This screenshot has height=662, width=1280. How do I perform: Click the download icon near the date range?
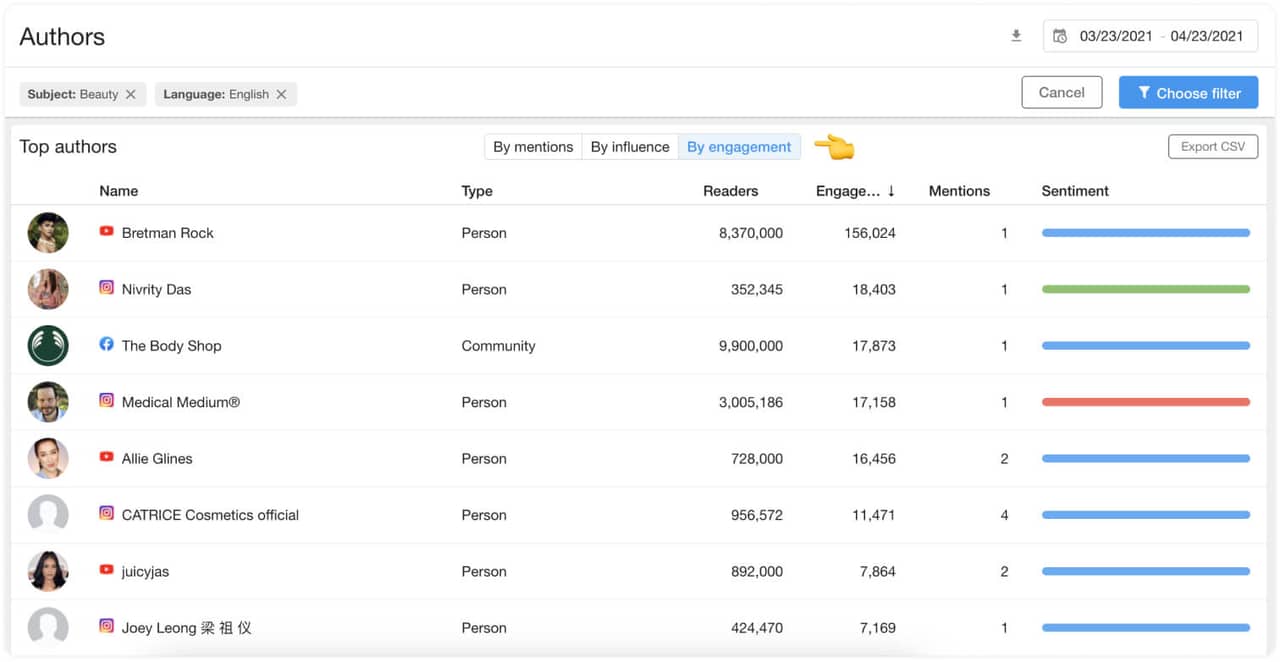point(1016,35)
